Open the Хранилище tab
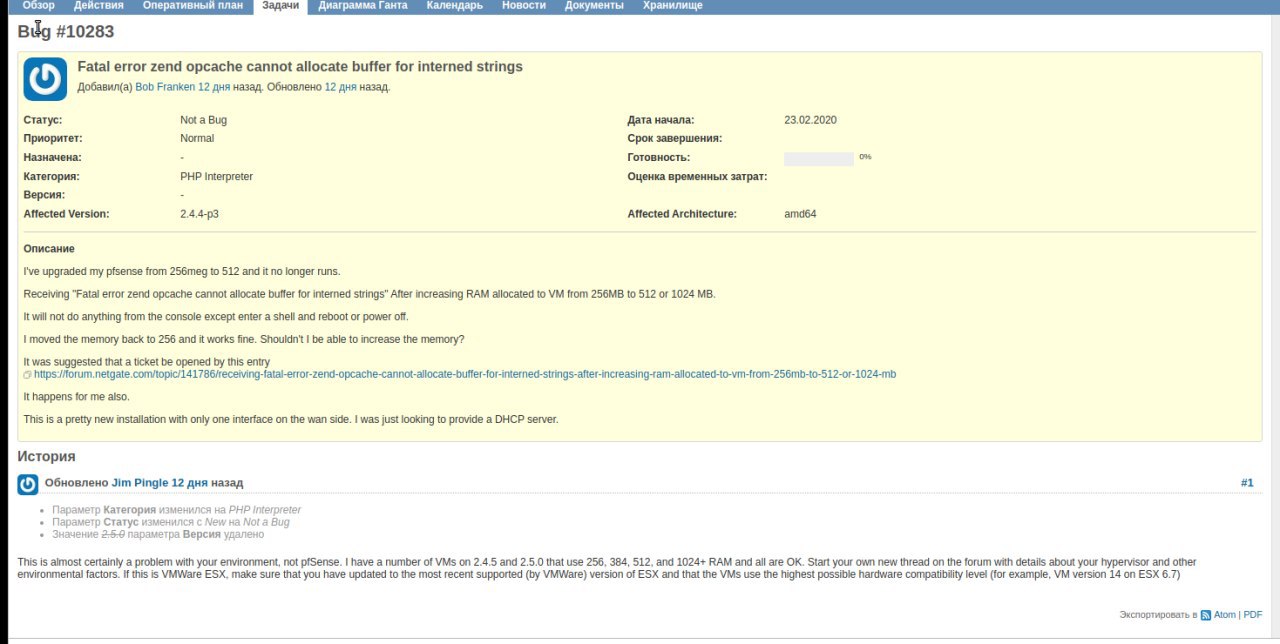Screen dimensions: 1280x644 coord(673,6)
